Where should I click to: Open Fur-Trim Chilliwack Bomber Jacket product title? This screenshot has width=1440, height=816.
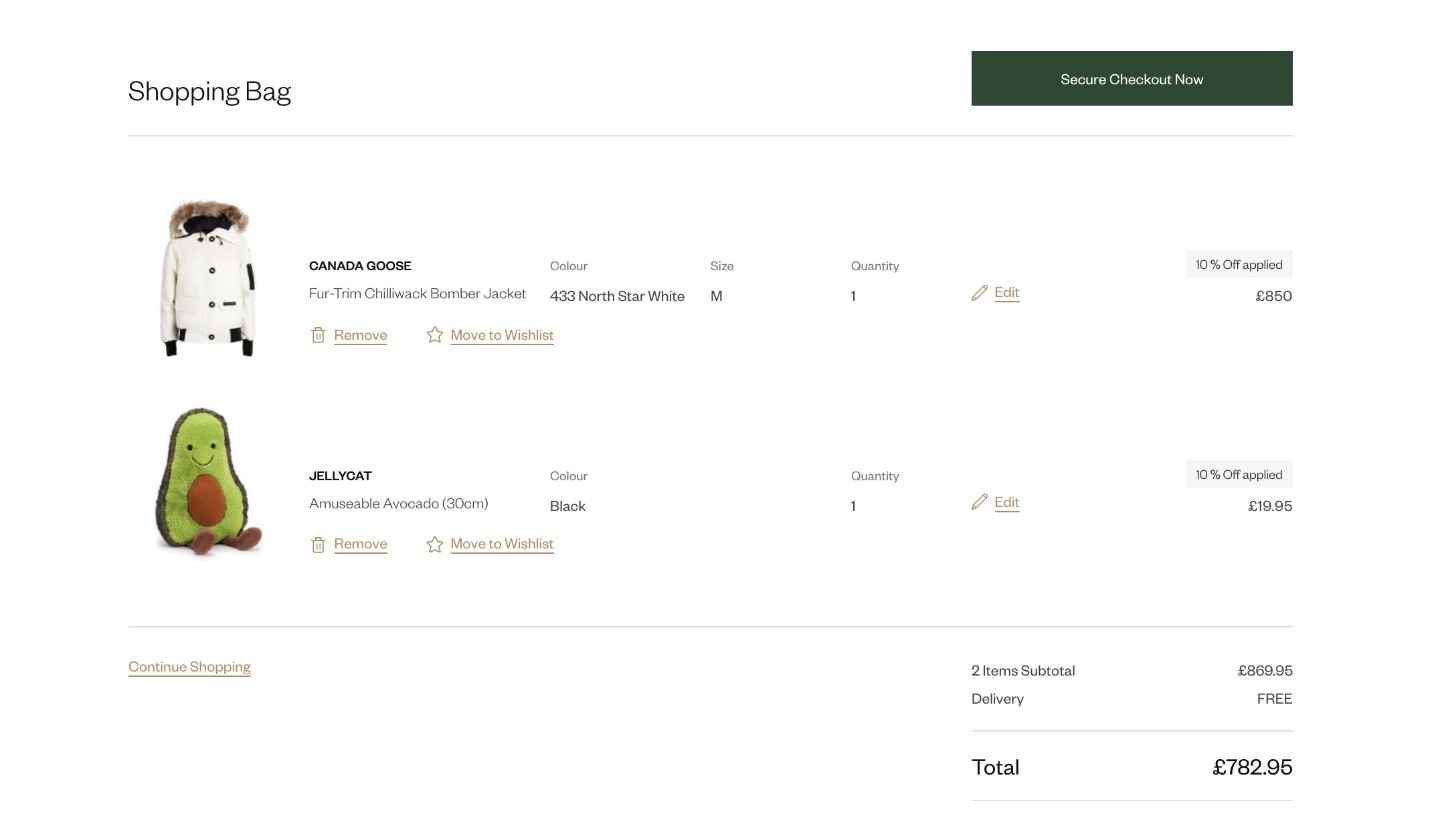417,293
